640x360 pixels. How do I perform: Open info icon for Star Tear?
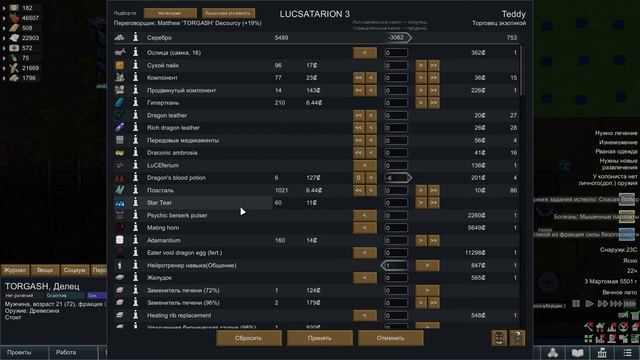136,203
